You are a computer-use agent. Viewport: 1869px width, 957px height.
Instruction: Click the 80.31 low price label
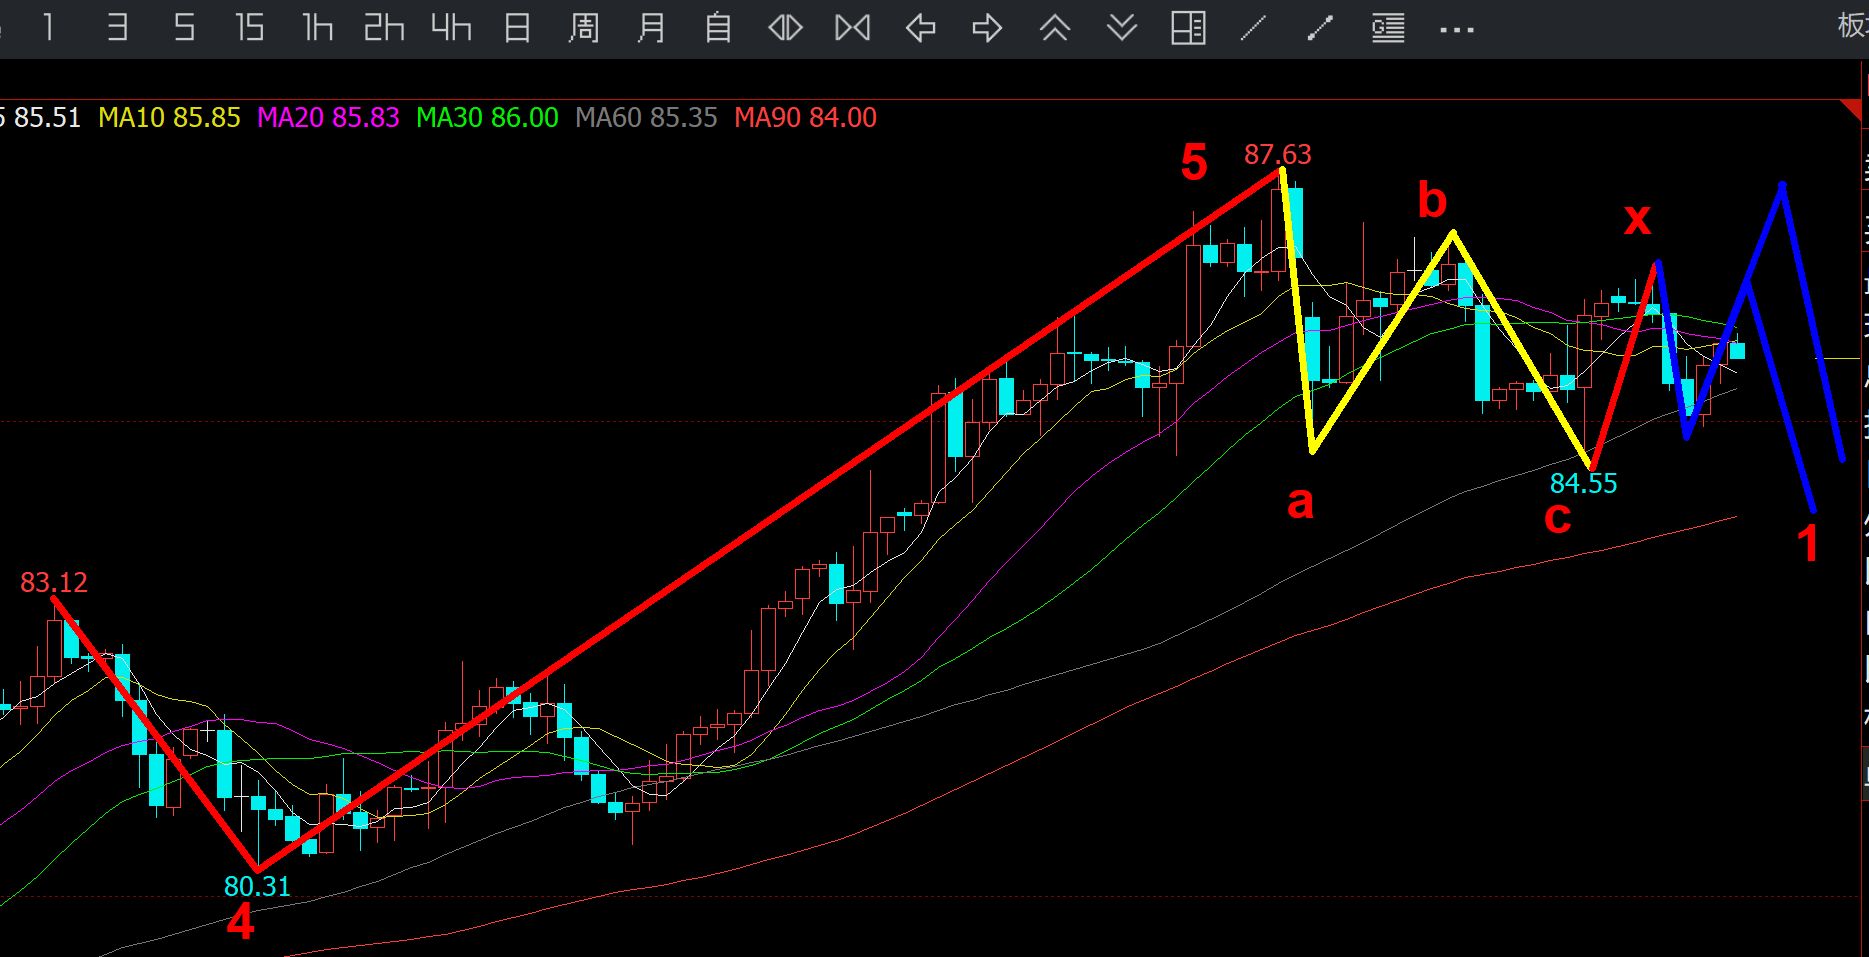click(x=257, y=886)
